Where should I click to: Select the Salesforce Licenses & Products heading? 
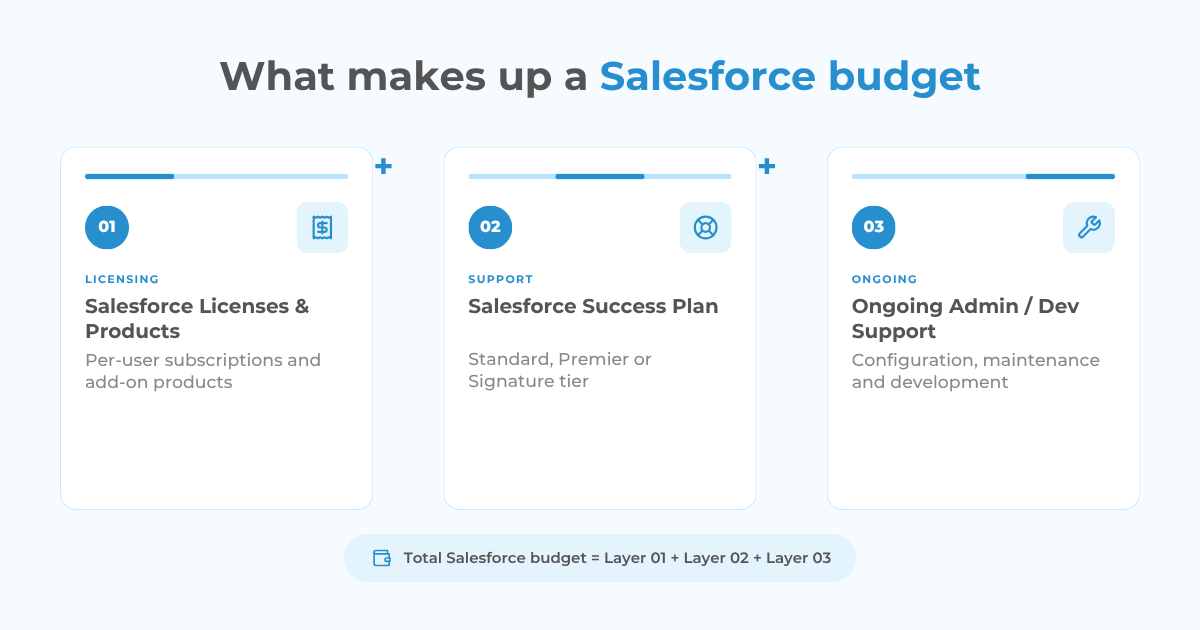click(197, 318)
